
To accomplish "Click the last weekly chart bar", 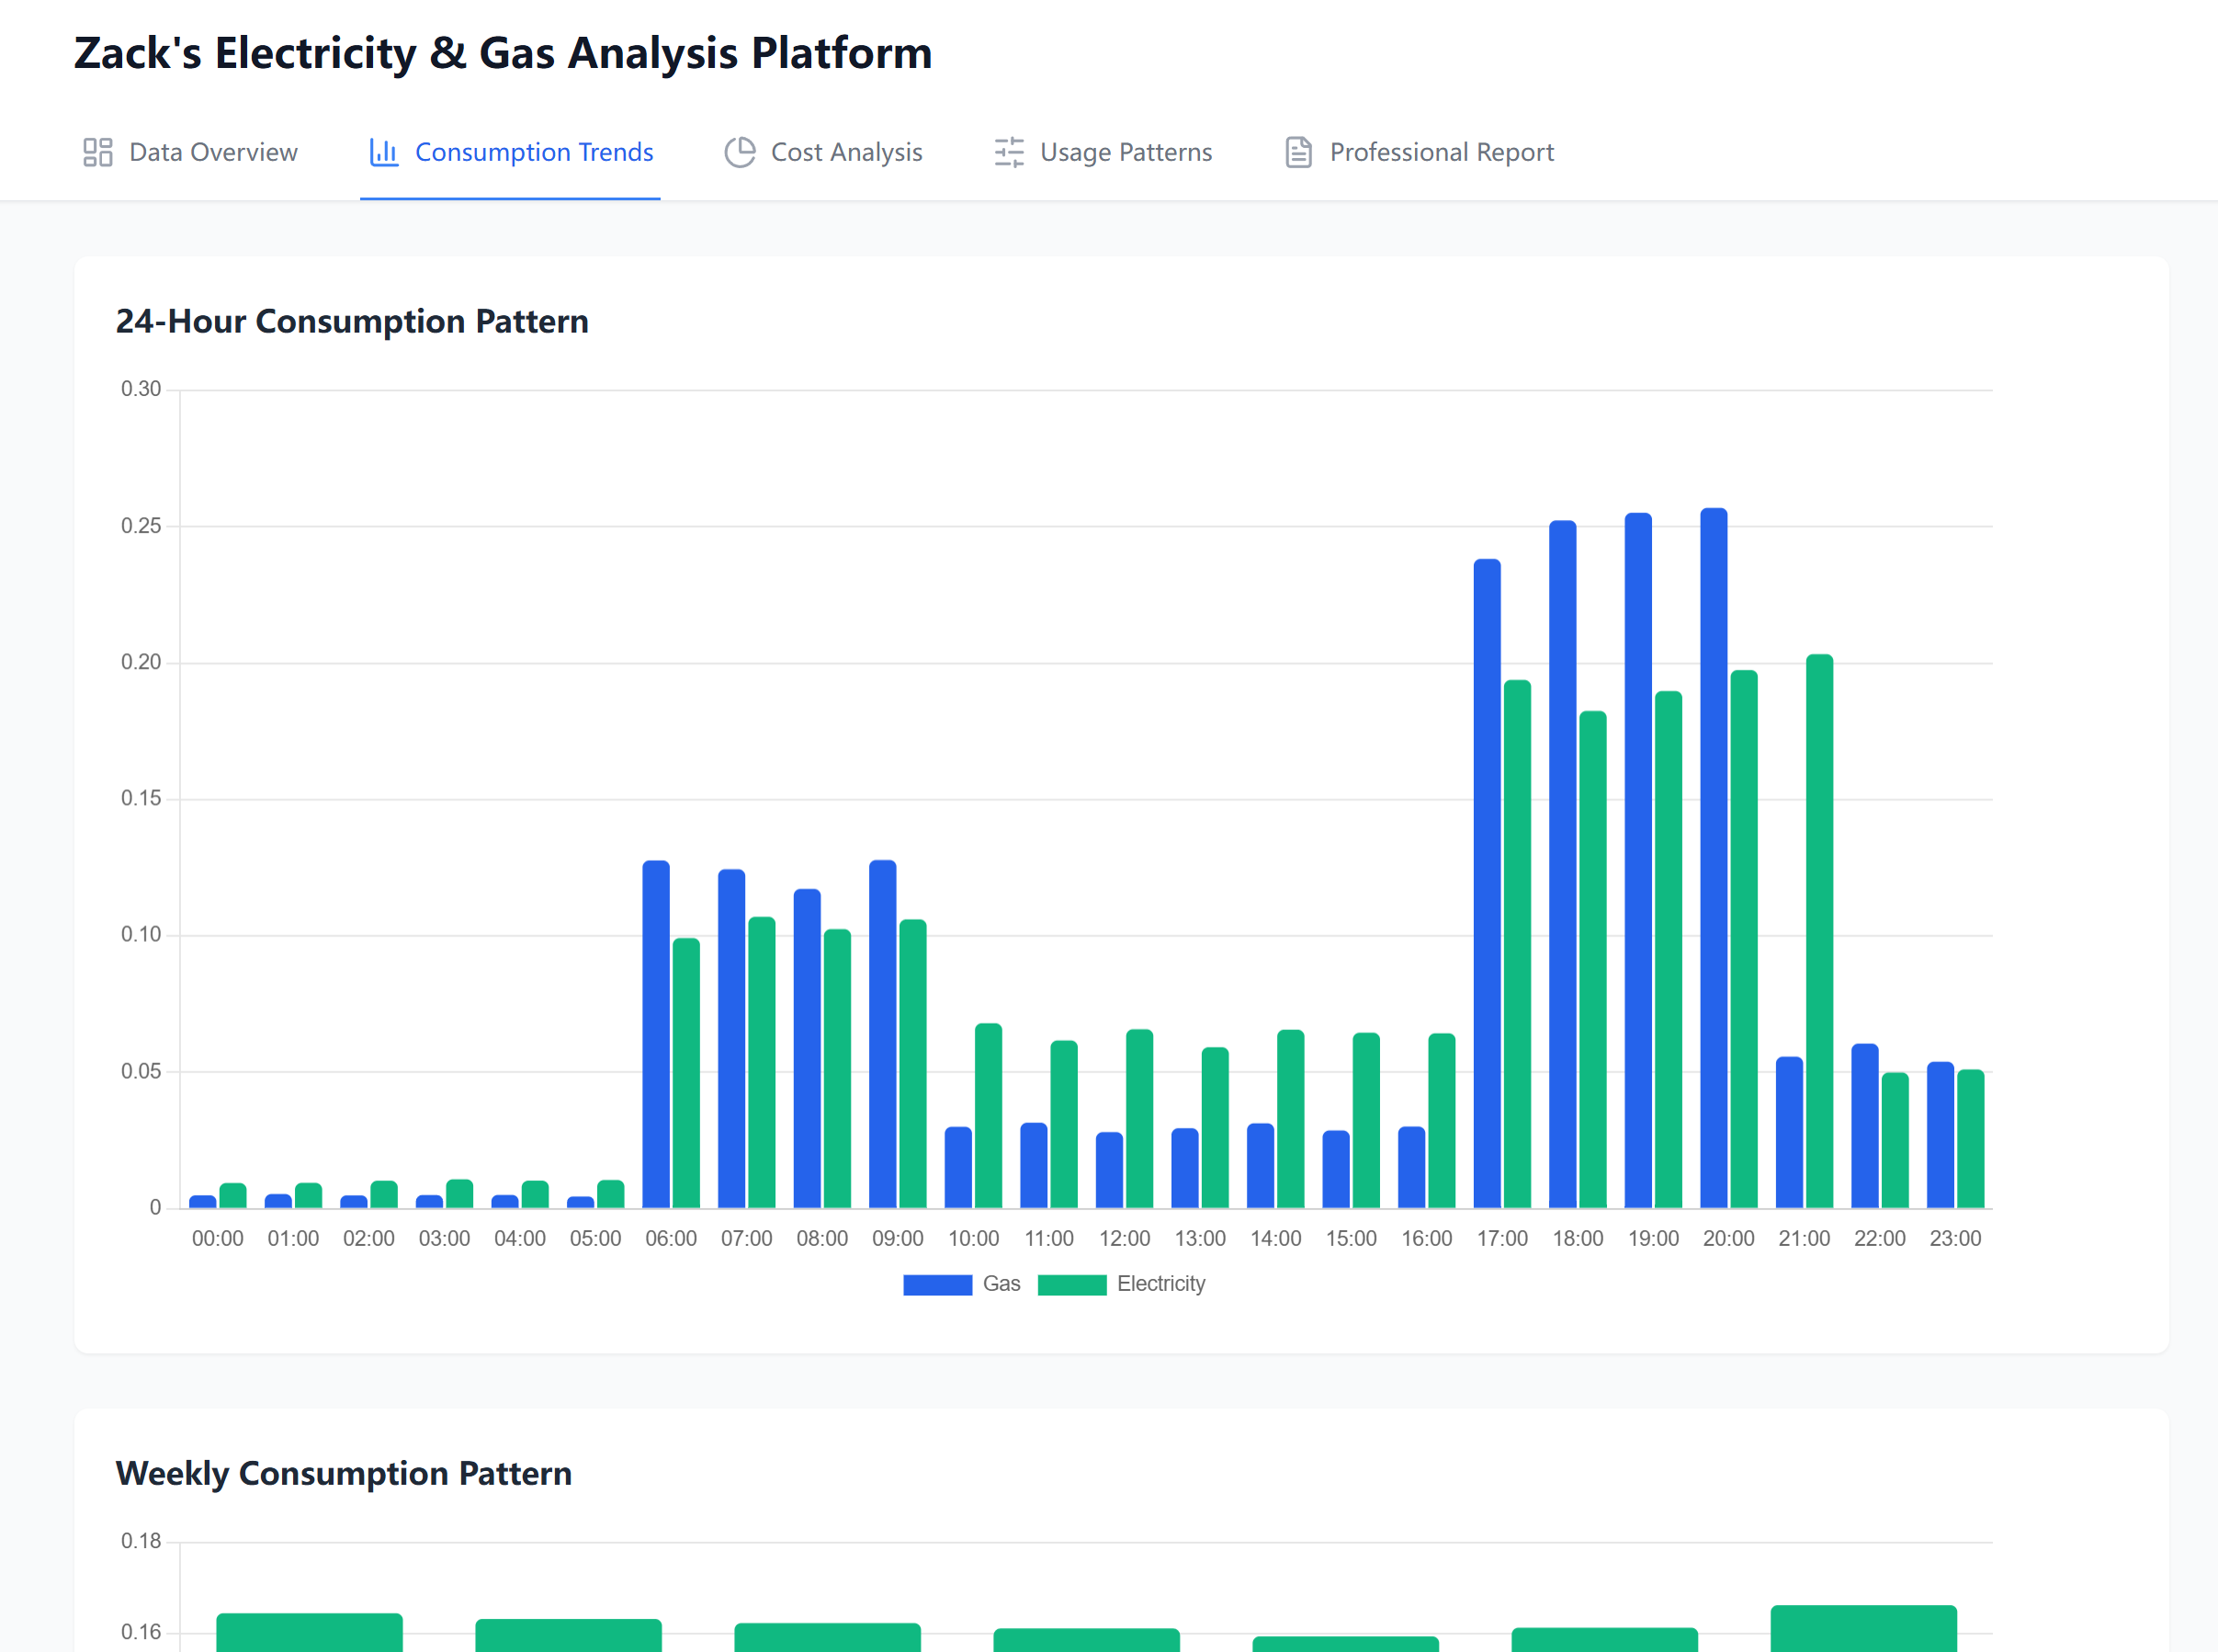I will pyautogui.click(x=1863, y=1628).
